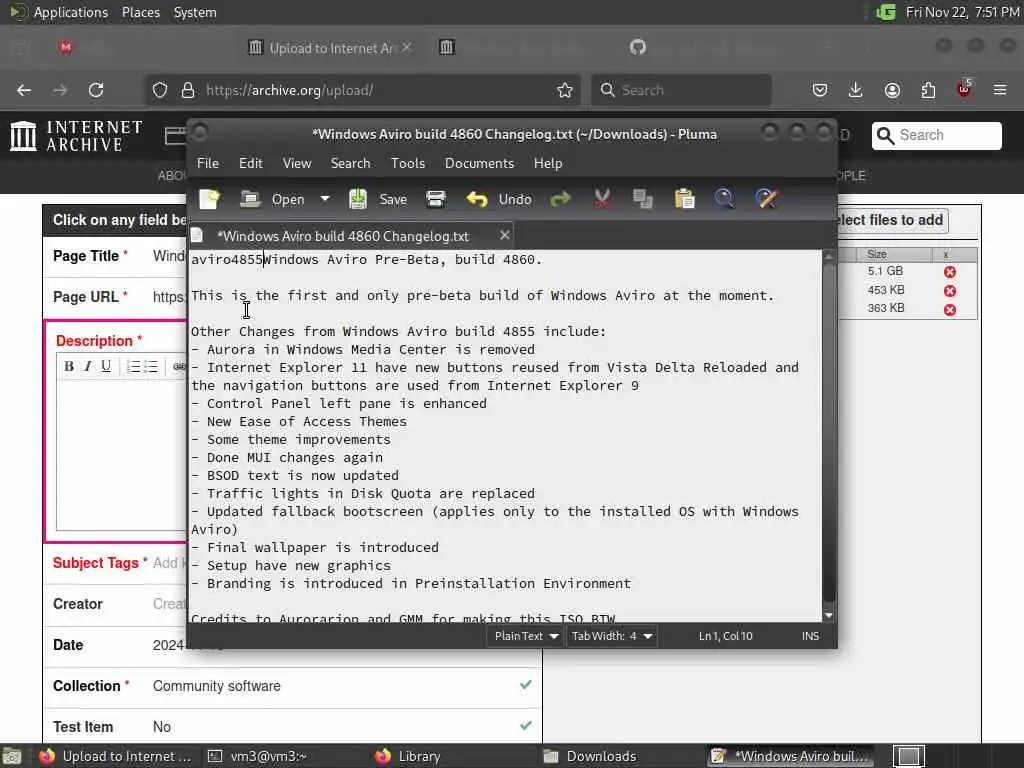Viewport: 1024px width, 768px height.
Task: Click the show desktop icon in taskbar
Action: [x=12, y=756]
